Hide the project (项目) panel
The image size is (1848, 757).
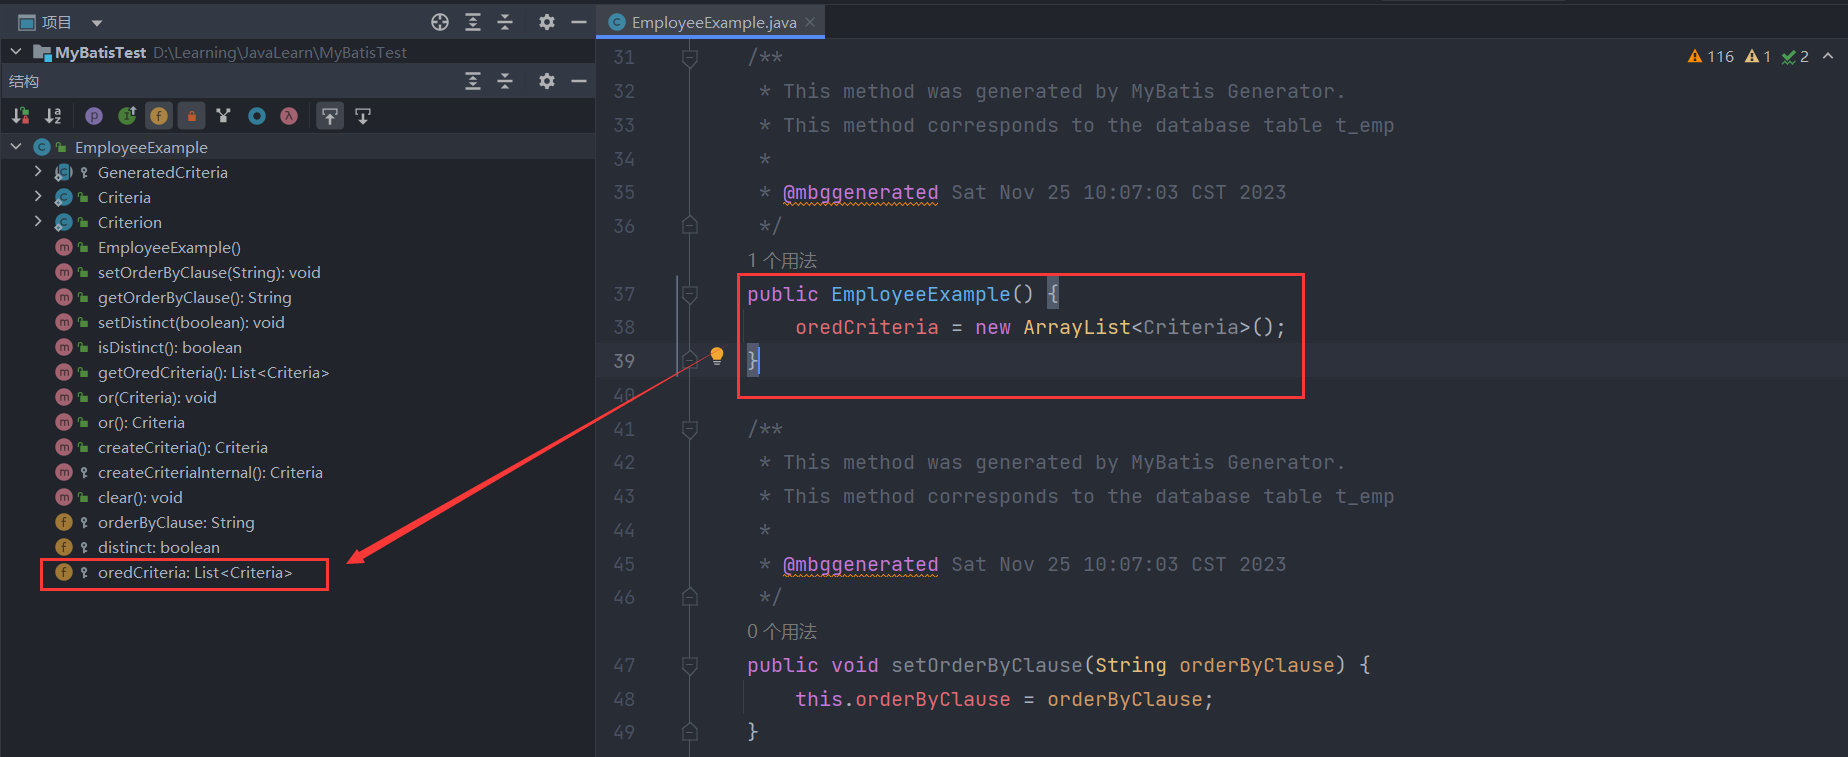click(x=578, y=22)
